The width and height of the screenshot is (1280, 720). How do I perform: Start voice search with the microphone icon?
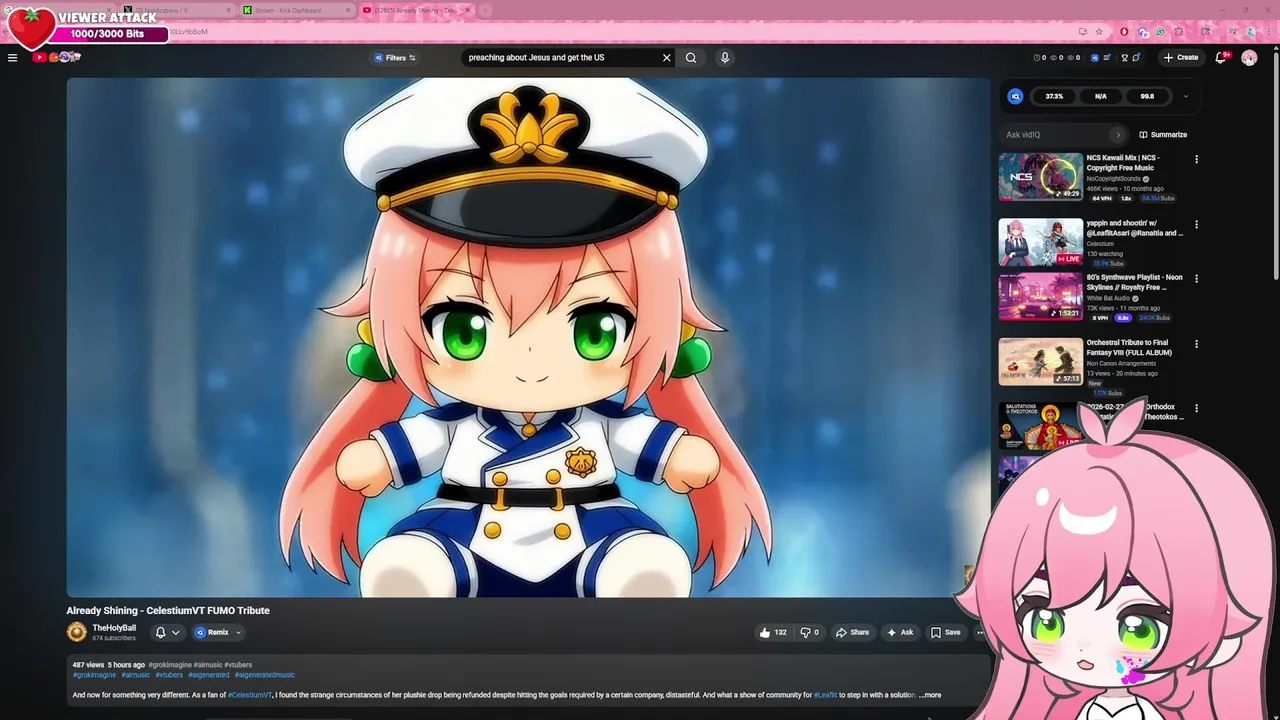coord(725,57)
